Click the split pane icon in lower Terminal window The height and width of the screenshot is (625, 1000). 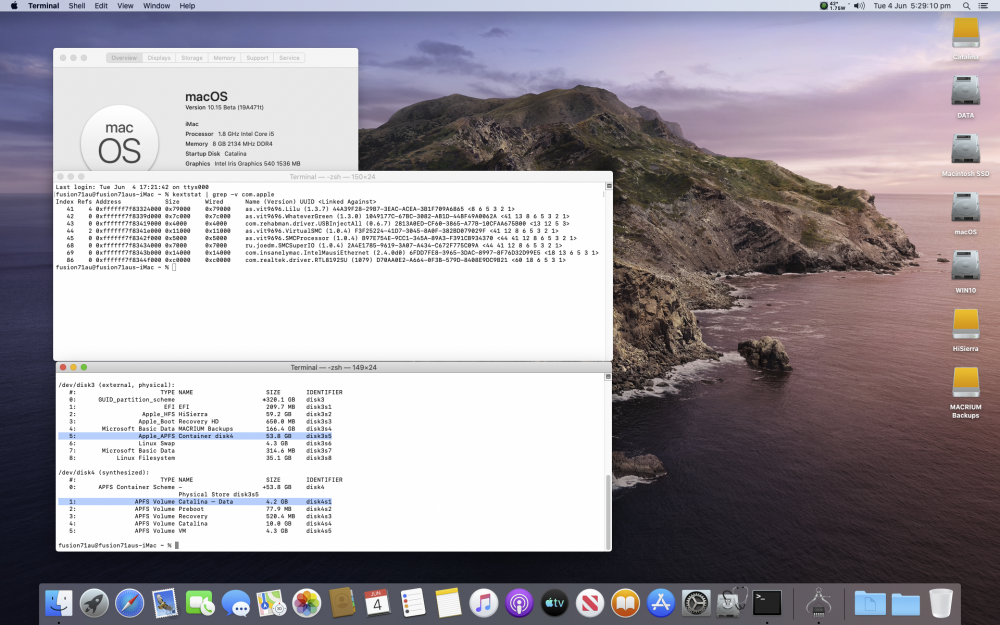(x=607, y=376)
